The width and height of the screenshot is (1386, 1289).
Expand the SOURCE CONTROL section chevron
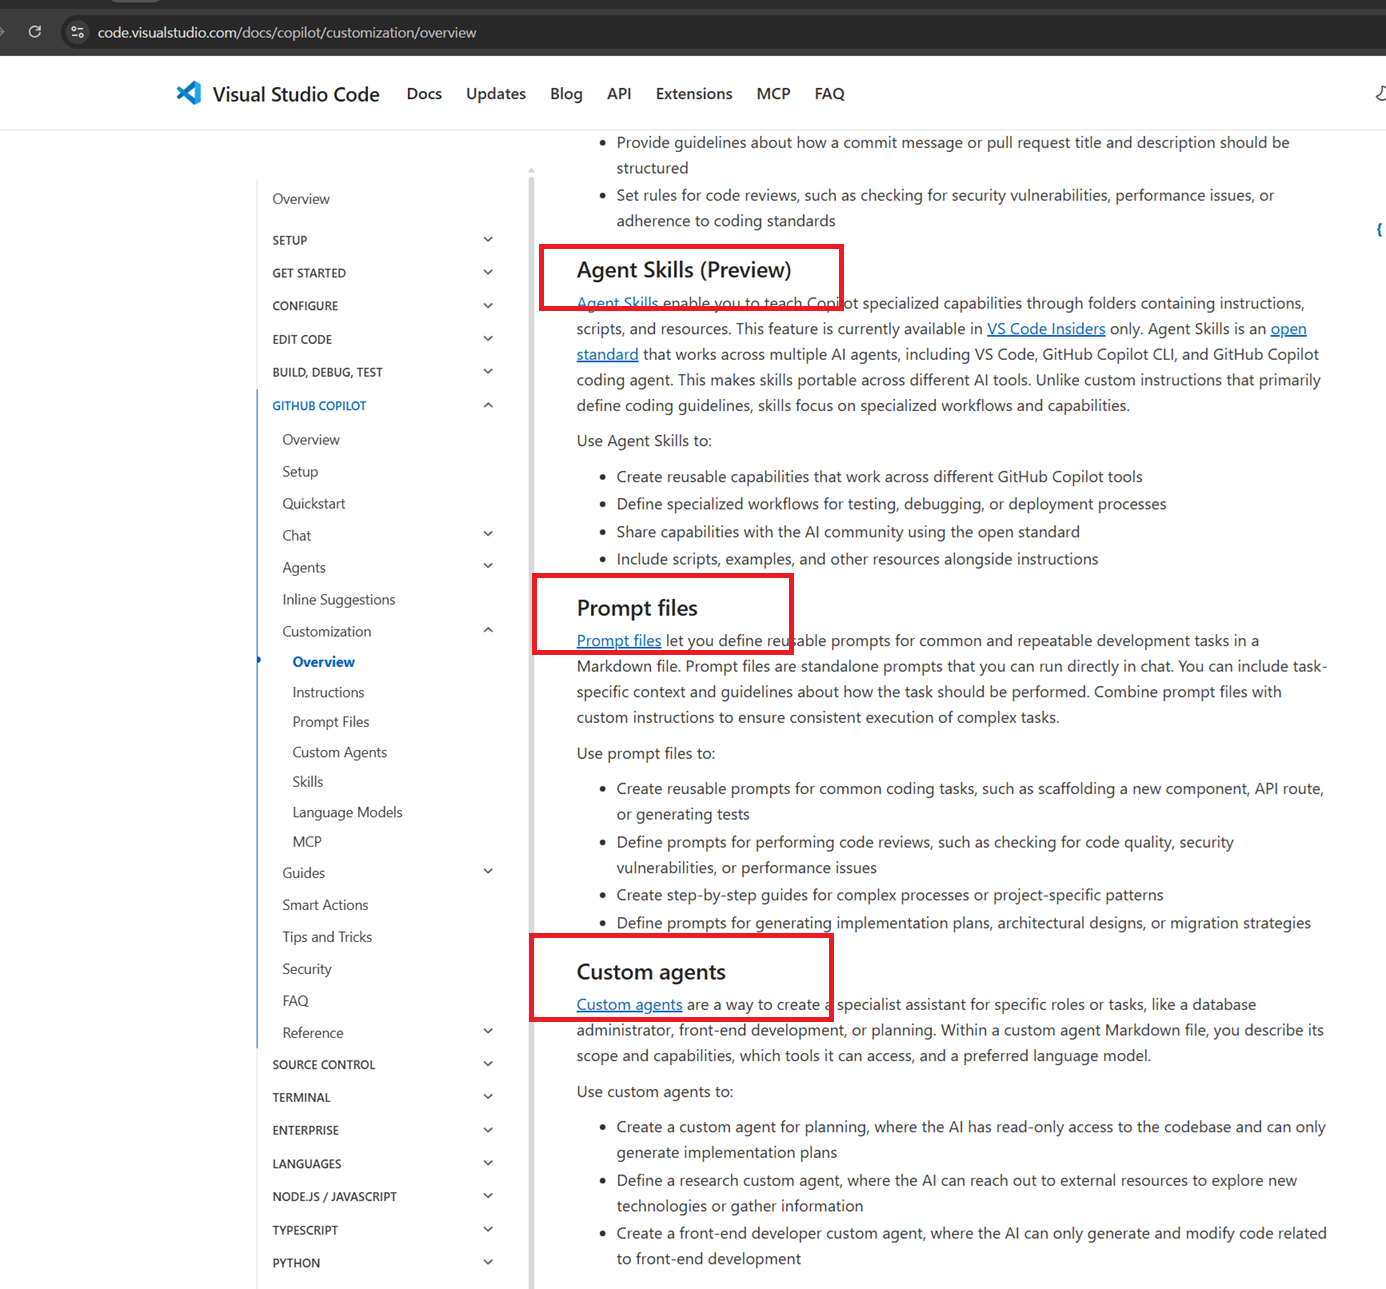pos(488,1064)
